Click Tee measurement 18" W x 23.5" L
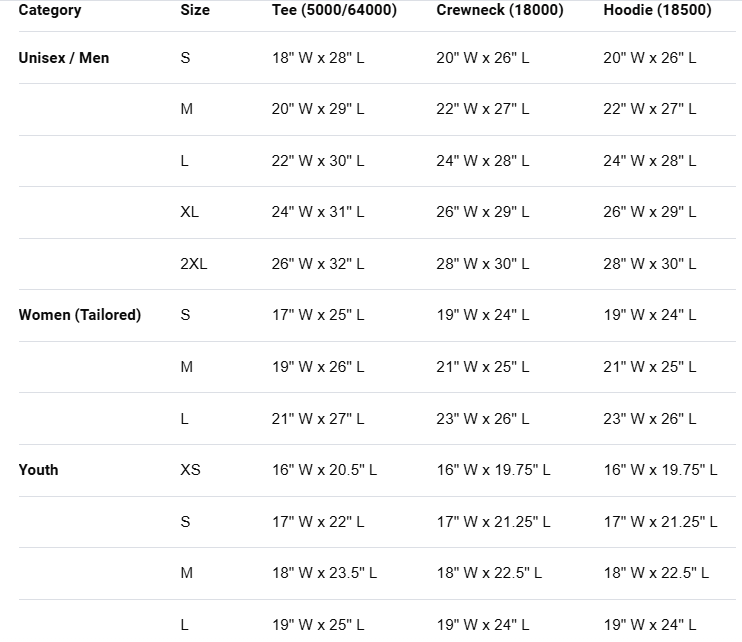 pos(324,573)
